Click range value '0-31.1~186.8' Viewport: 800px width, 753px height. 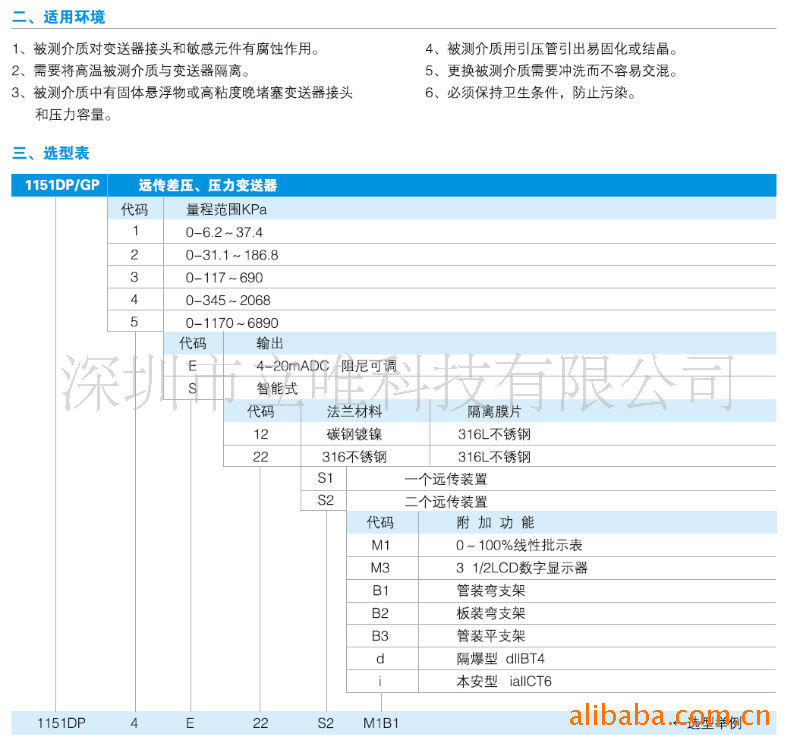232,255
